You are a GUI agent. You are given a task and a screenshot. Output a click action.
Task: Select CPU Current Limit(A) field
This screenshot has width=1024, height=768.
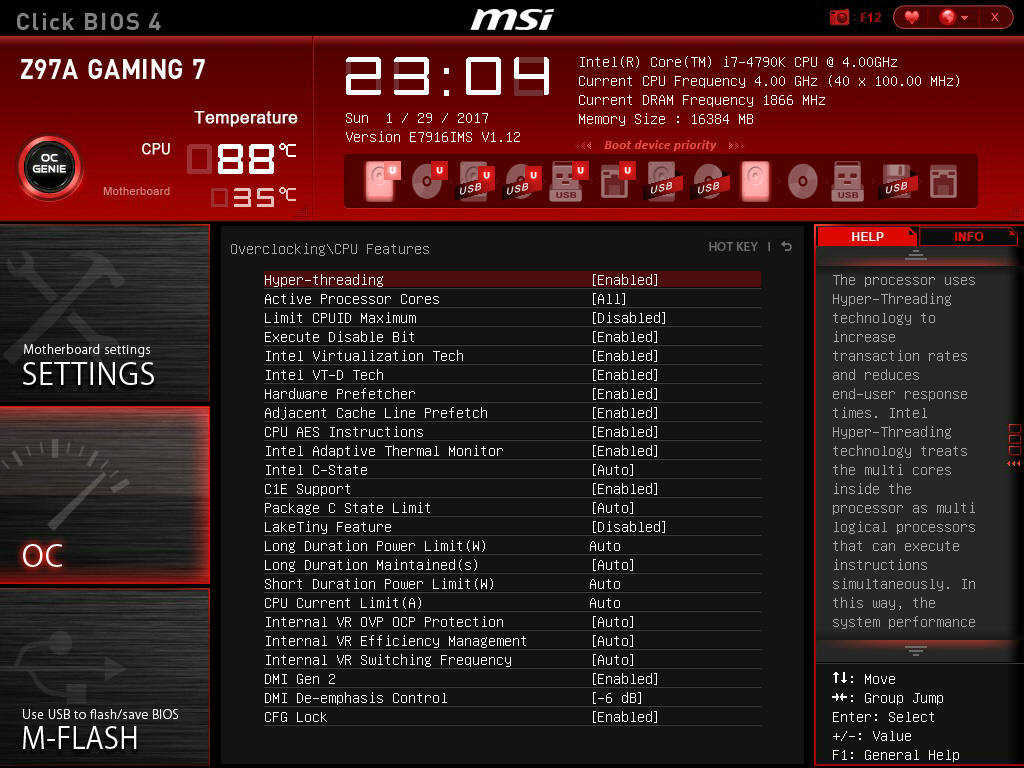(x=512, y=603)
